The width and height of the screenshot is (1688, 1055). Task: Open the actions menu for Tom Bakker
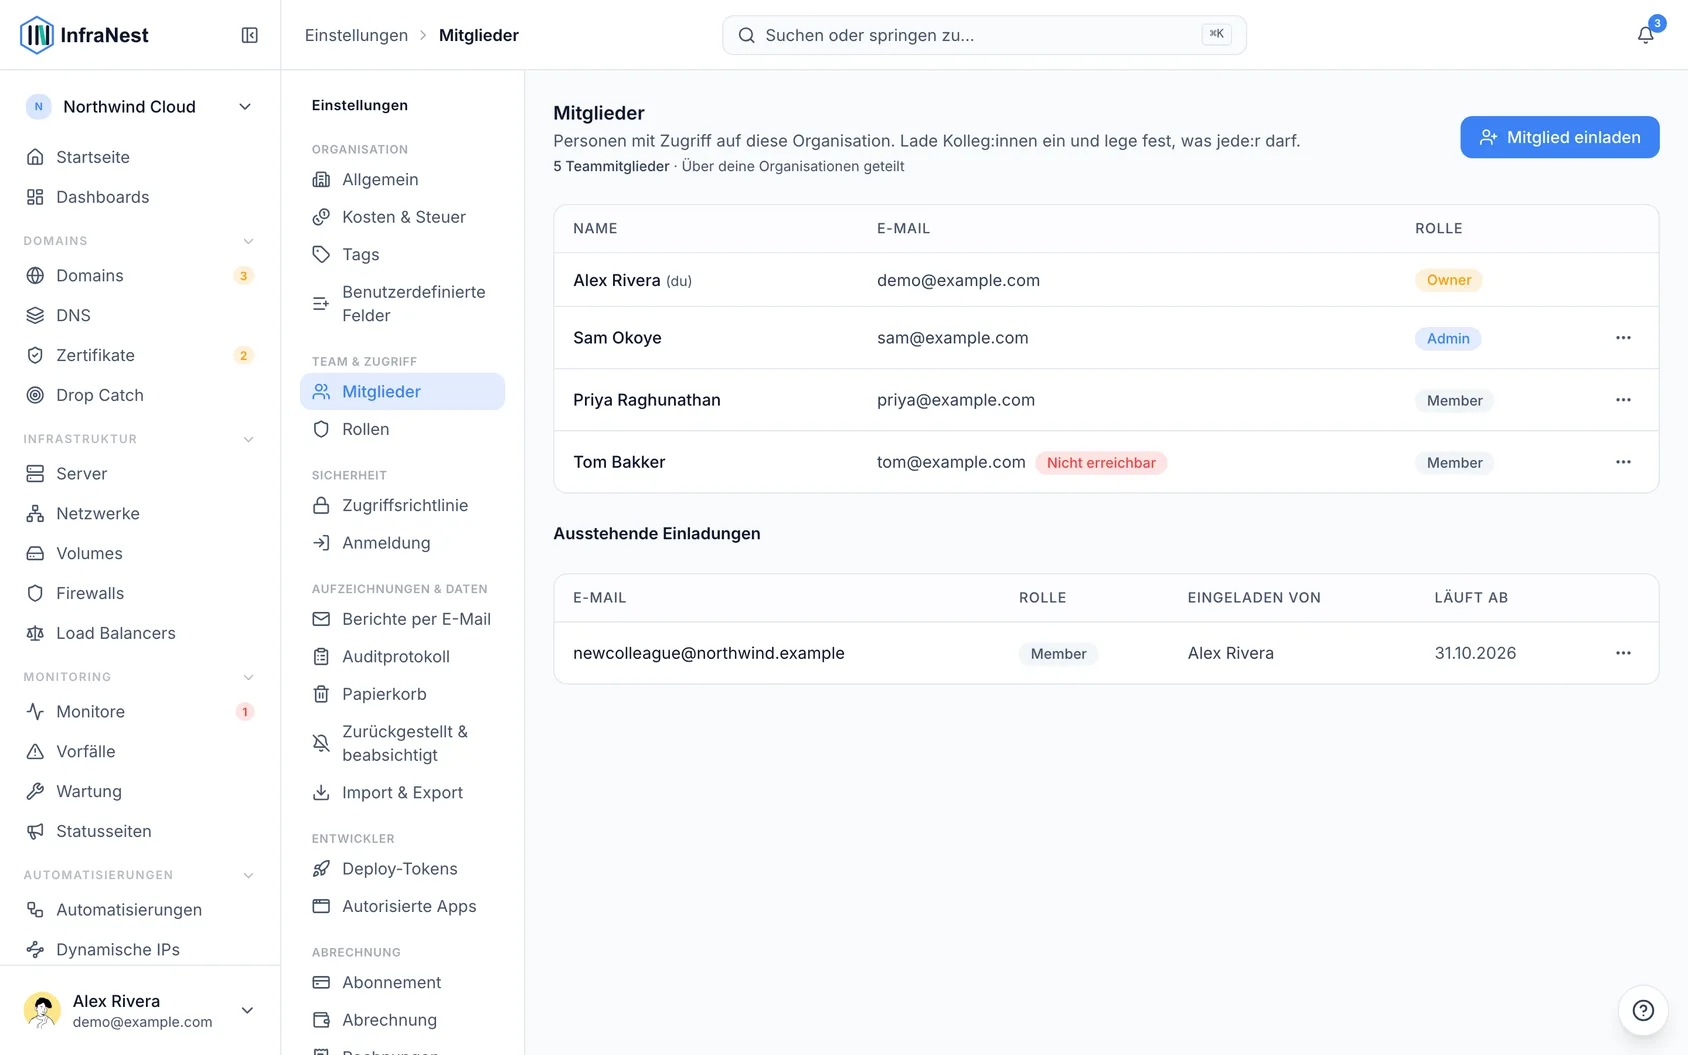[1623, 462]
